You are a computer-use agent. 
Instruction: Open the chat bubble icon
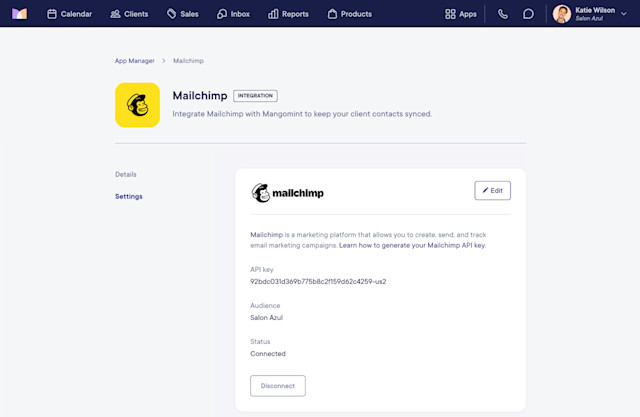coord(528,14)
